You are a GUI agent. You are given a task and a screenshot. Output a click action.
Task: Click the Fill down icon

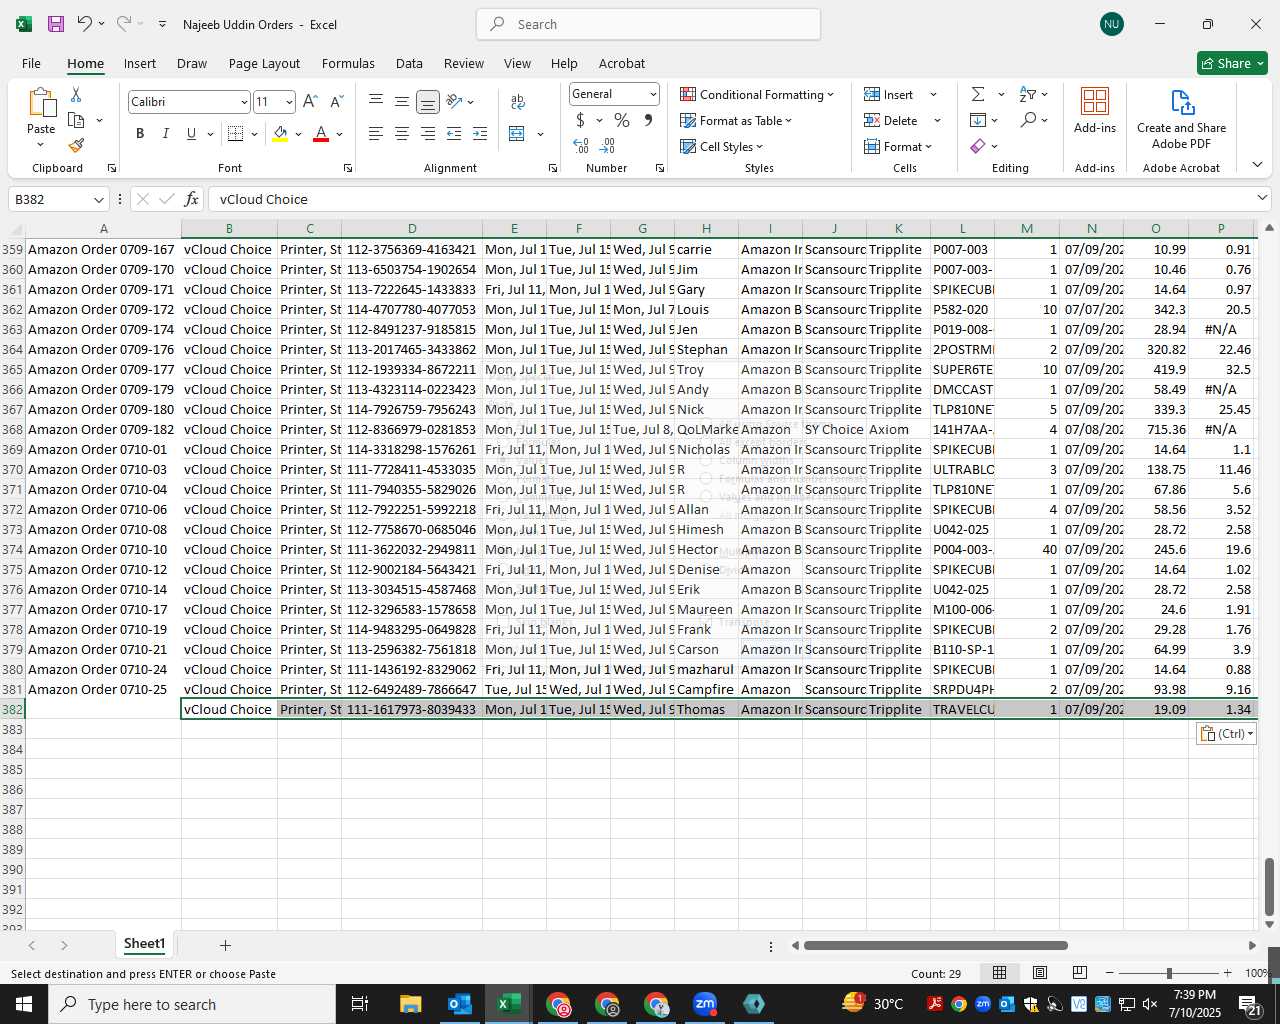(978, 120)
